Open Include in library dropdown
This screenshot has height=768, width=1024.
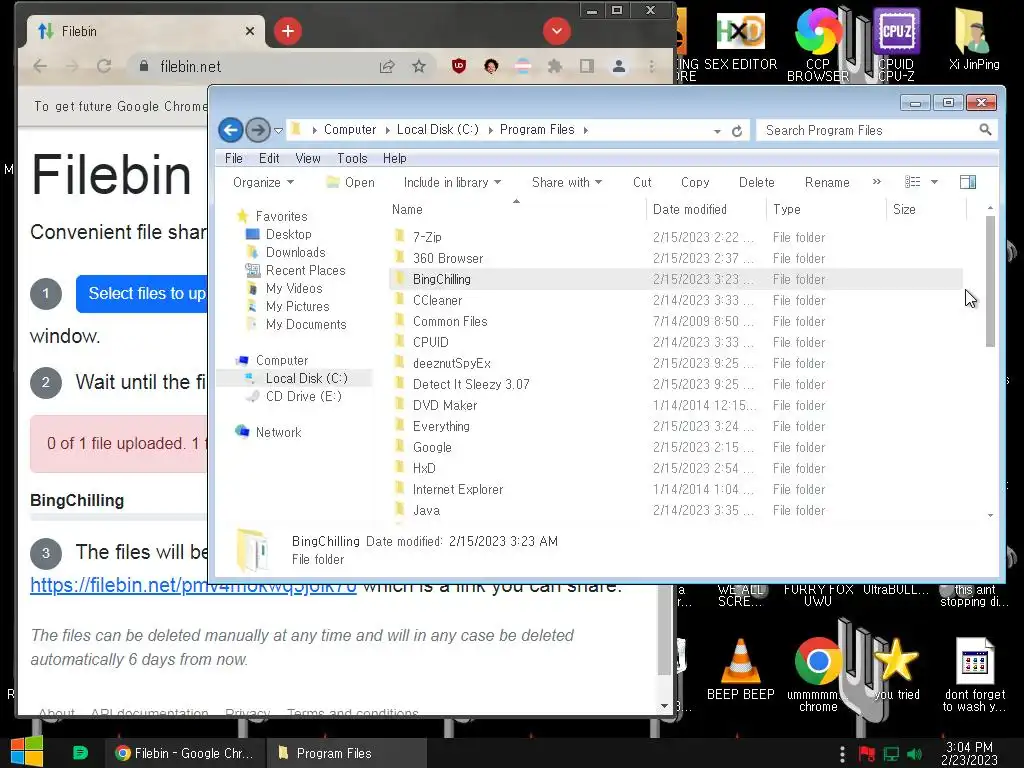coord(452,182)
